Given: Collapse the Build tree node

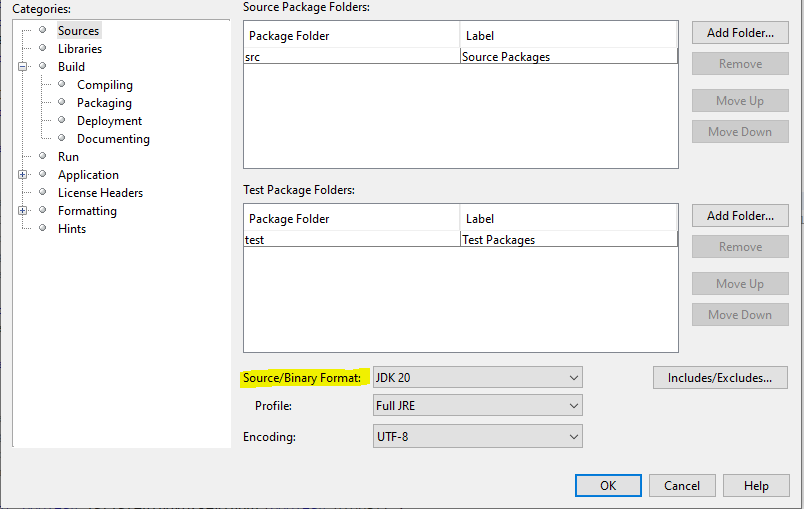Looking at the screenshot, I should 23,67.
